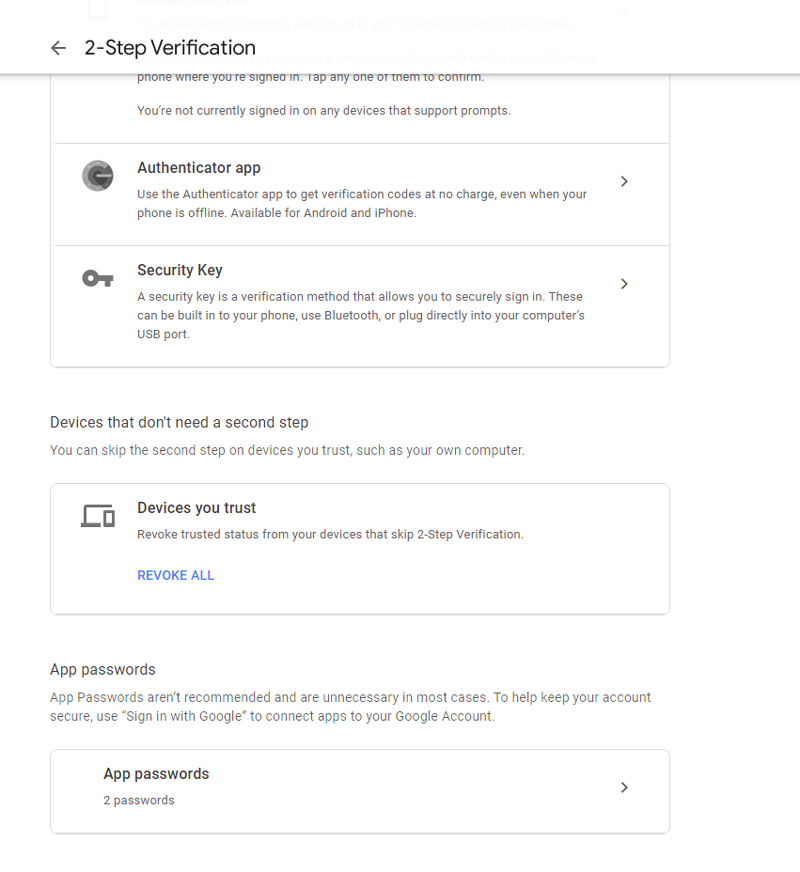
Task: Click REVOKE ALL trusted devices link
Action: (x=176, y=575)
